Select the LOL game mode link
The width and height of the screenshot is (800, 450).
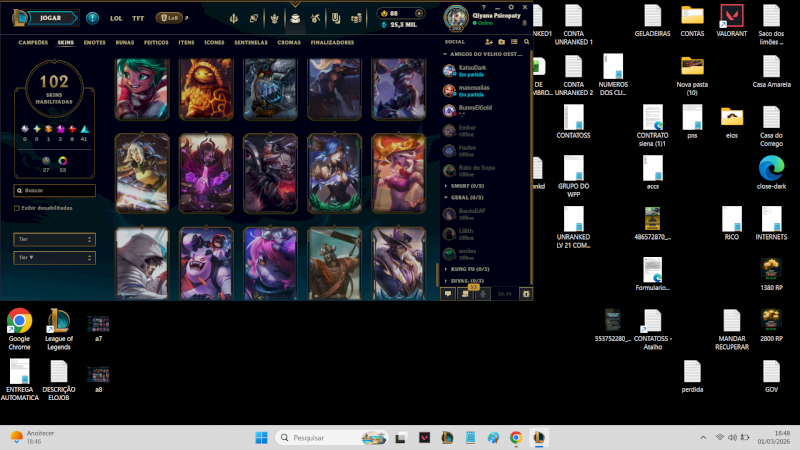pos(116,18)
